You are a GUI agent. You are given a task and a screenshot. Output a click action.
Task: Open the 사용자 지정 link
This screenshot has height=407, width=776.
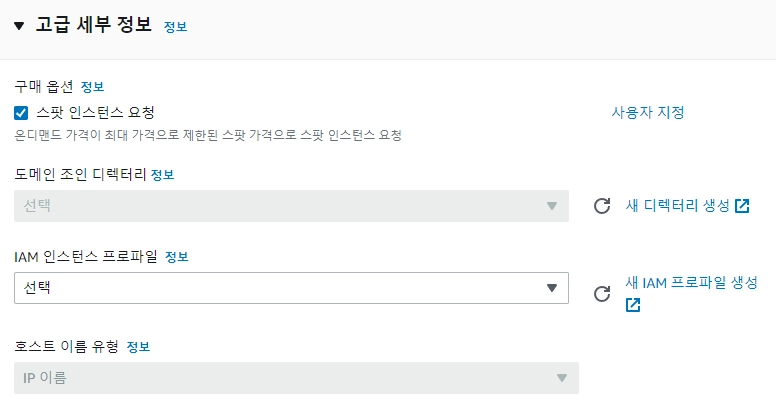(x=647, y=112)
